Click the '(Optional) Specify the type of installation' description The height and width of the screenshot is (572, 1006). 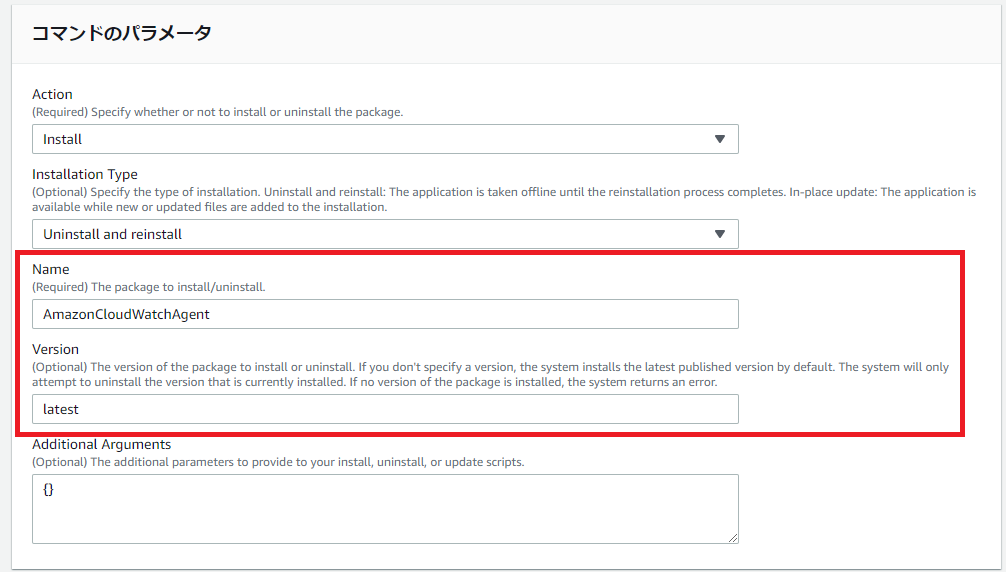(x=504, y=199)
